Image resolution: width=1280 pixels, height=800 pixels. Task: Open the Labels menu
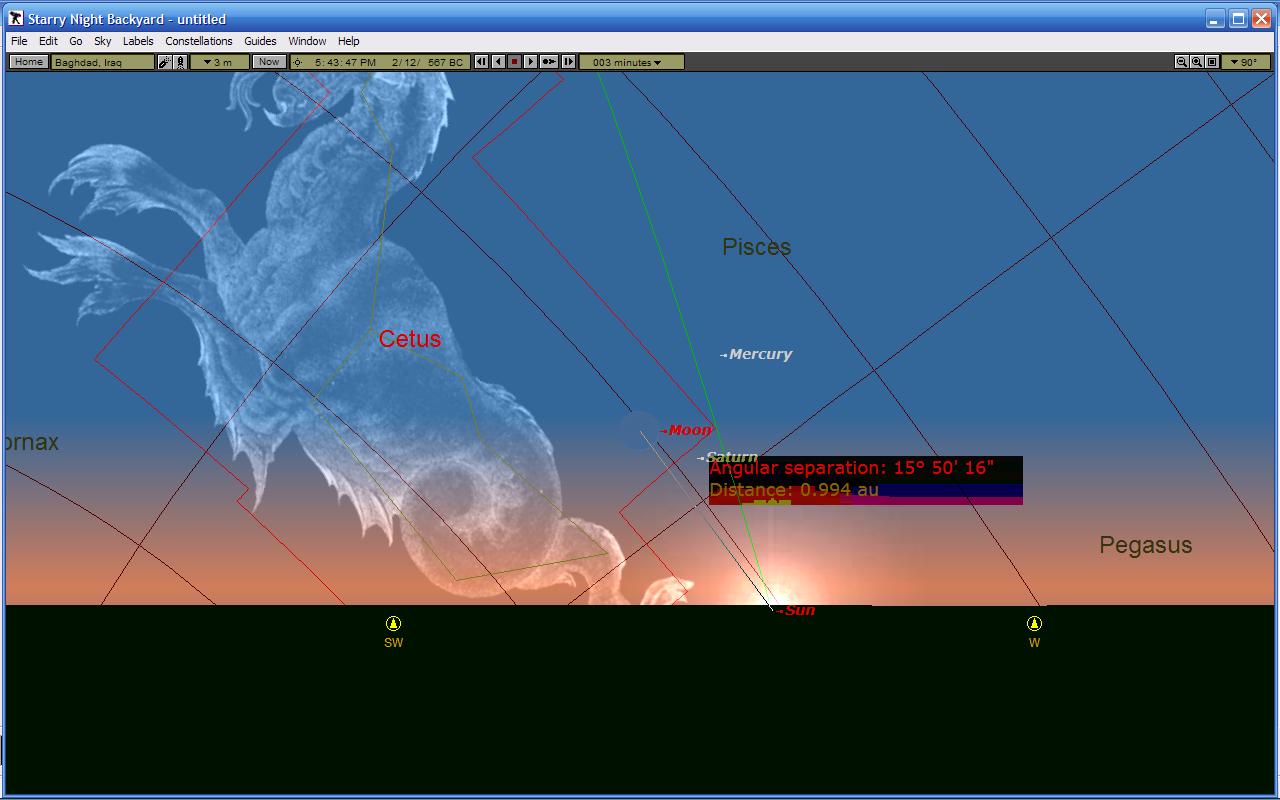click(138, 41)
